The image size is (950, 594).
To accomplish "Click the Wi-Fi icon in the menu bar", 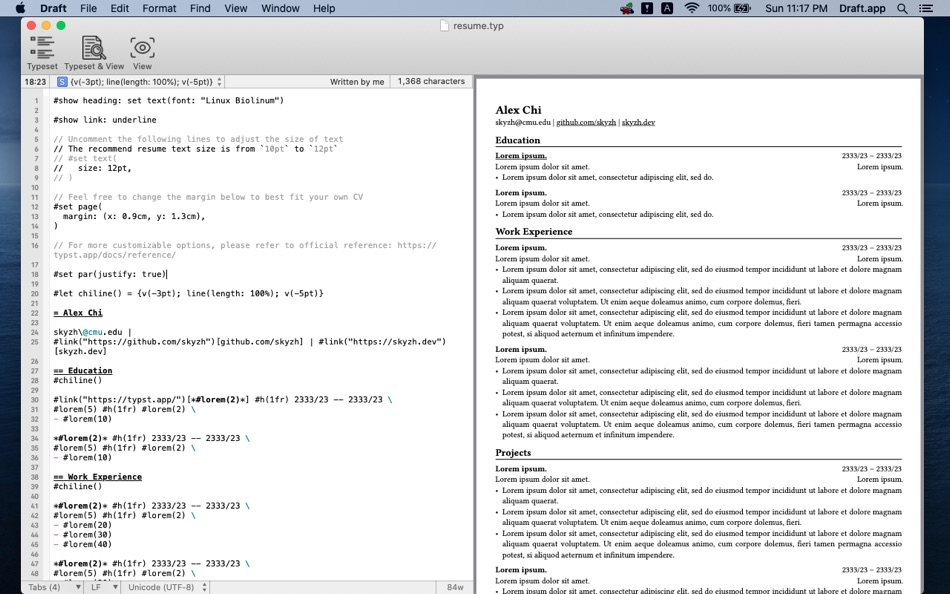I will coord(692,8).
